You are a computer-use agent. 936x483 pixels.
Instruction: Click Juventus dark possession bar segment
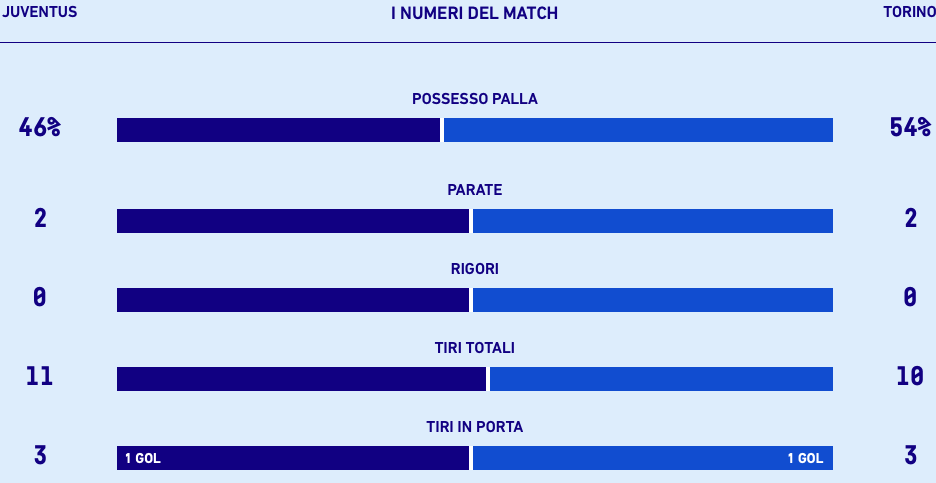tap(278, 130)
